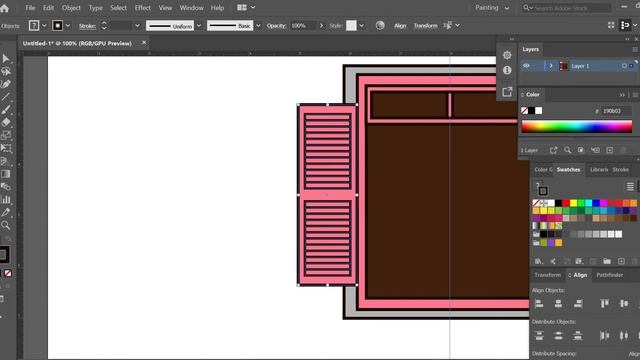Click Recolor Artwork wheel icon
This screenshot has width=640, height=360.
click(x=380, y=25)
